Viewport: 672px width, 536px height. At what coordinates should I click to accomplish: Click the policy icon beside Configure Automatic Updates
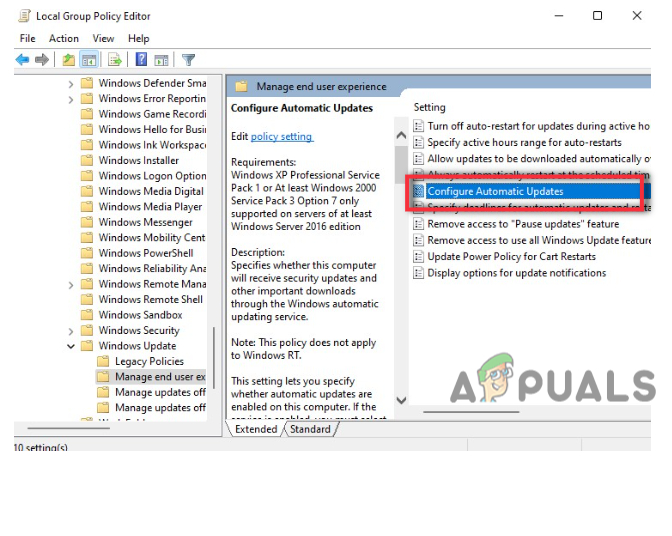(418, 191)
